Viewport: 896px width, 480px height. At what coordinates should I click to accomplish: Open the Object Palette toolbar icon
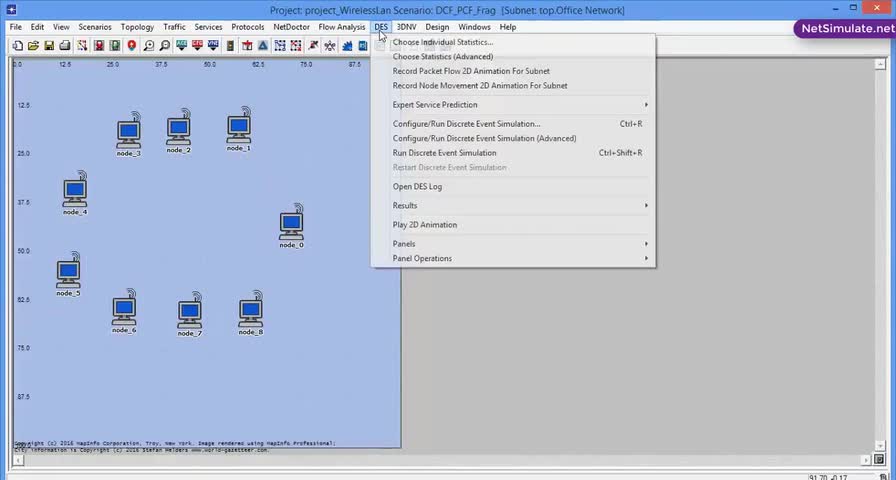coord(82,46)
